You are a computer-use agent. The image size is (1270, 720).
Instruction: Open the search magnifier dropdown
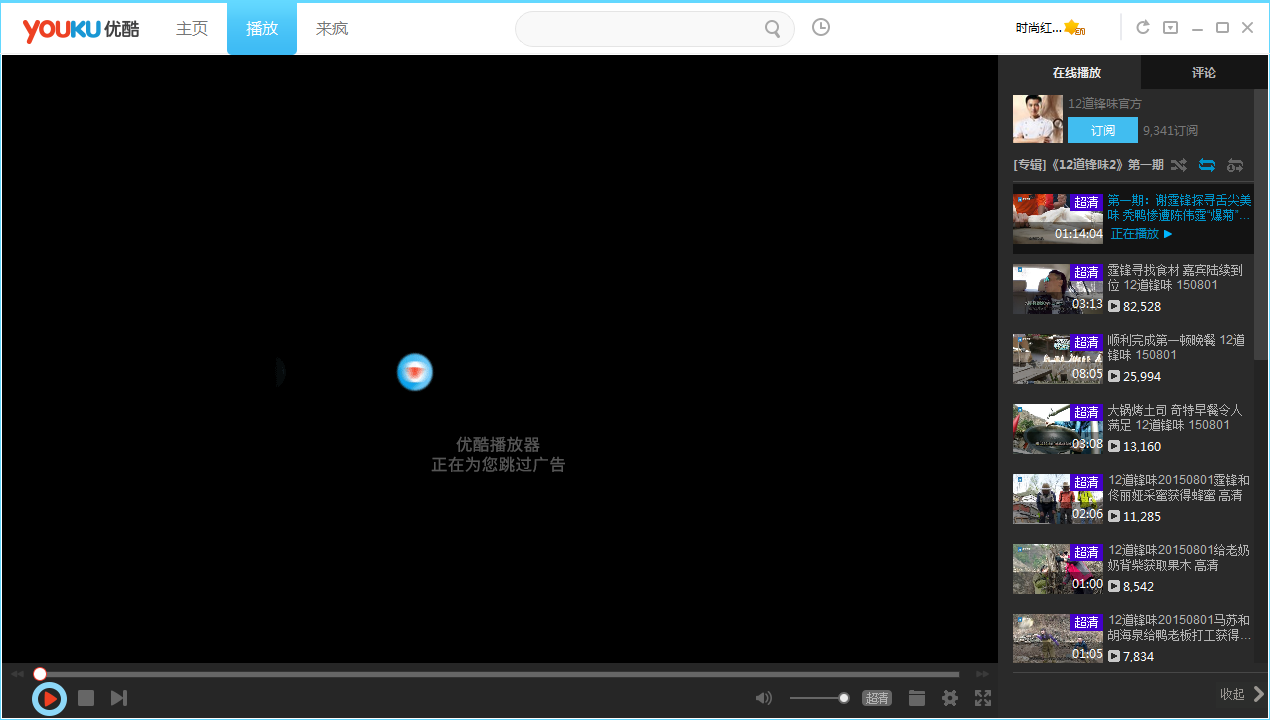(772, 29)
